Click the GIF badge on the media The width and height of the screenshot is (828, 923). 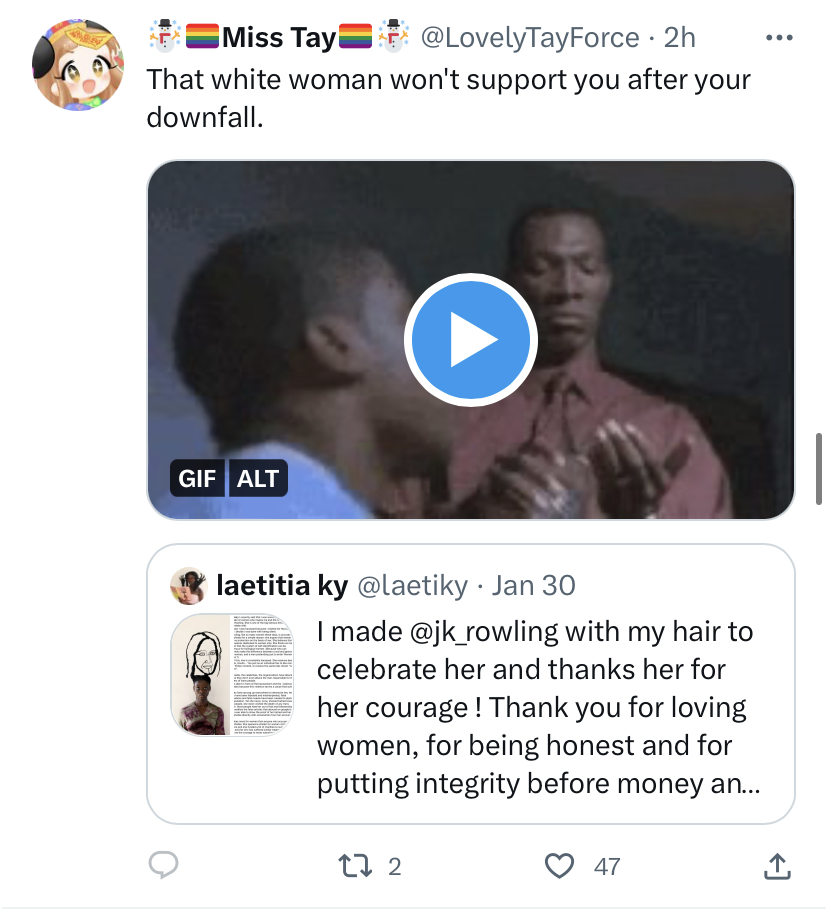[197, 478]
